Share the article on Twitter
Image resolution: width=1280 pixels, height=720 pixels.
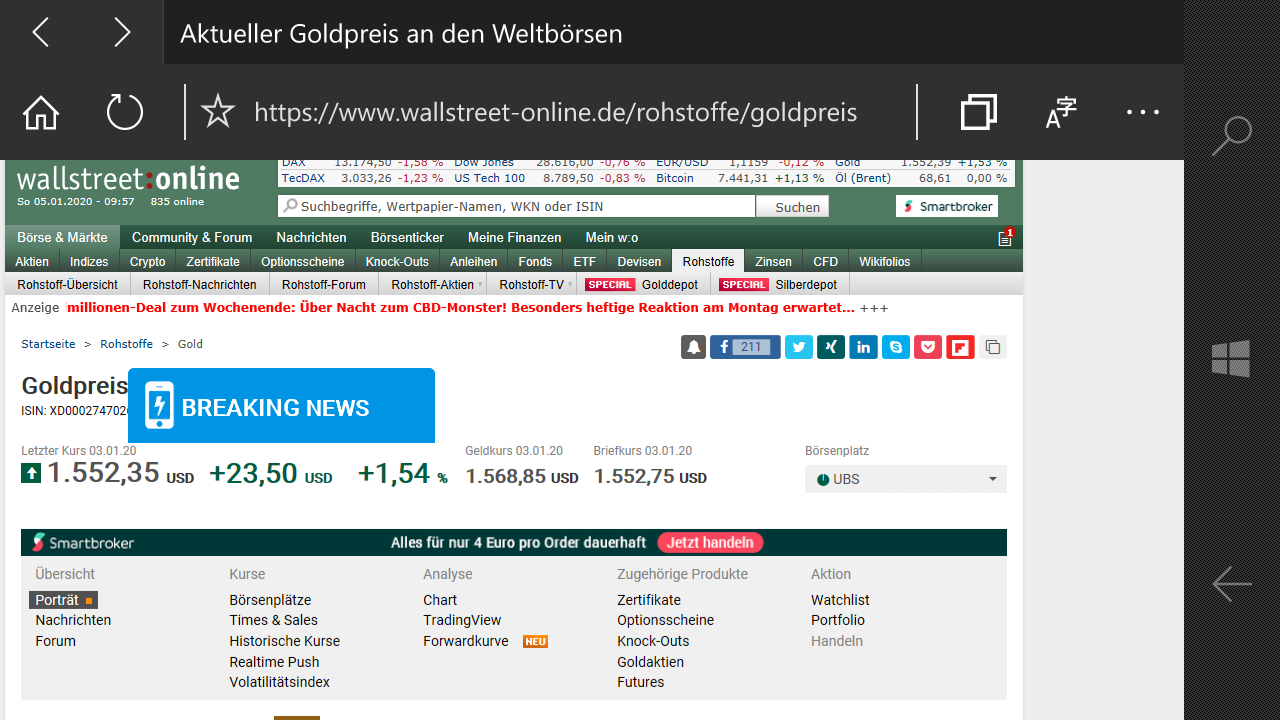click(x=798, y=347)
